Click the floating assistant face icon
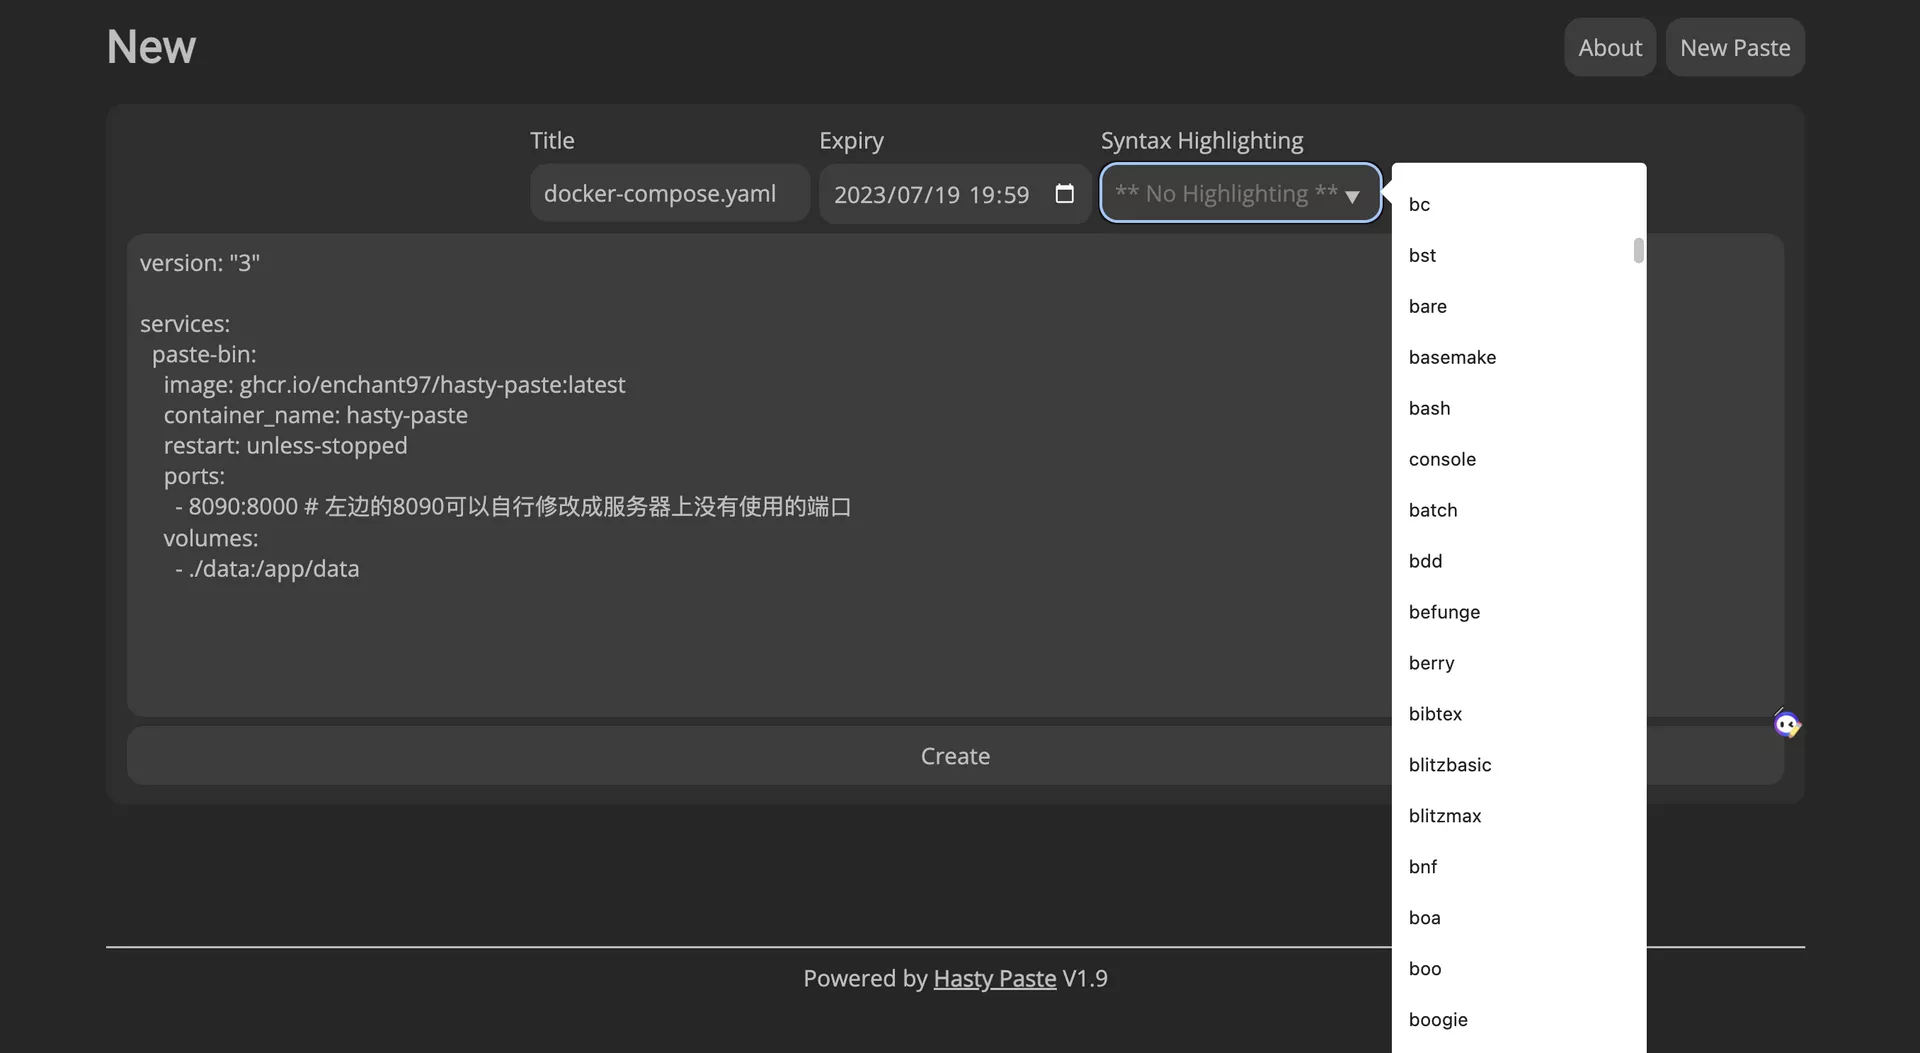Image resolution: width=1920 pixels, height=1053 pixels. pyautogui.click(x=1786, y=723)
